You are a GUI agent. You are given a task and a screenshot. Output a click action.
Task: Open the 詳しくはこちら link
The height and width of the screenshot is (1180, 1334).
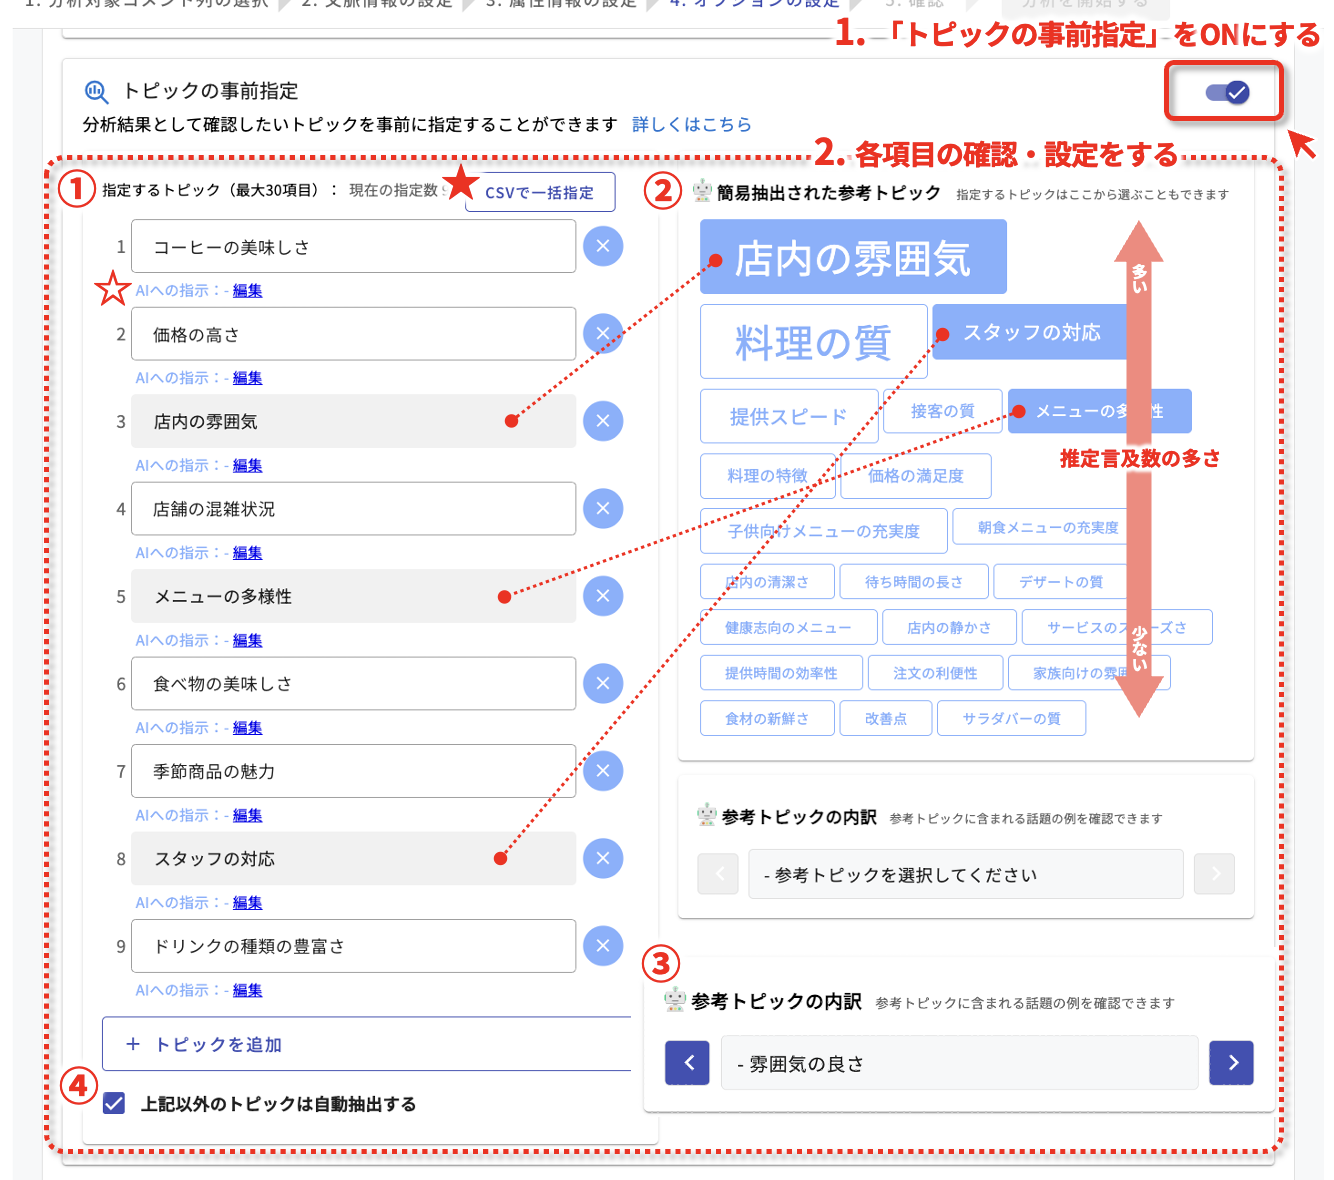tap(692, 124)
